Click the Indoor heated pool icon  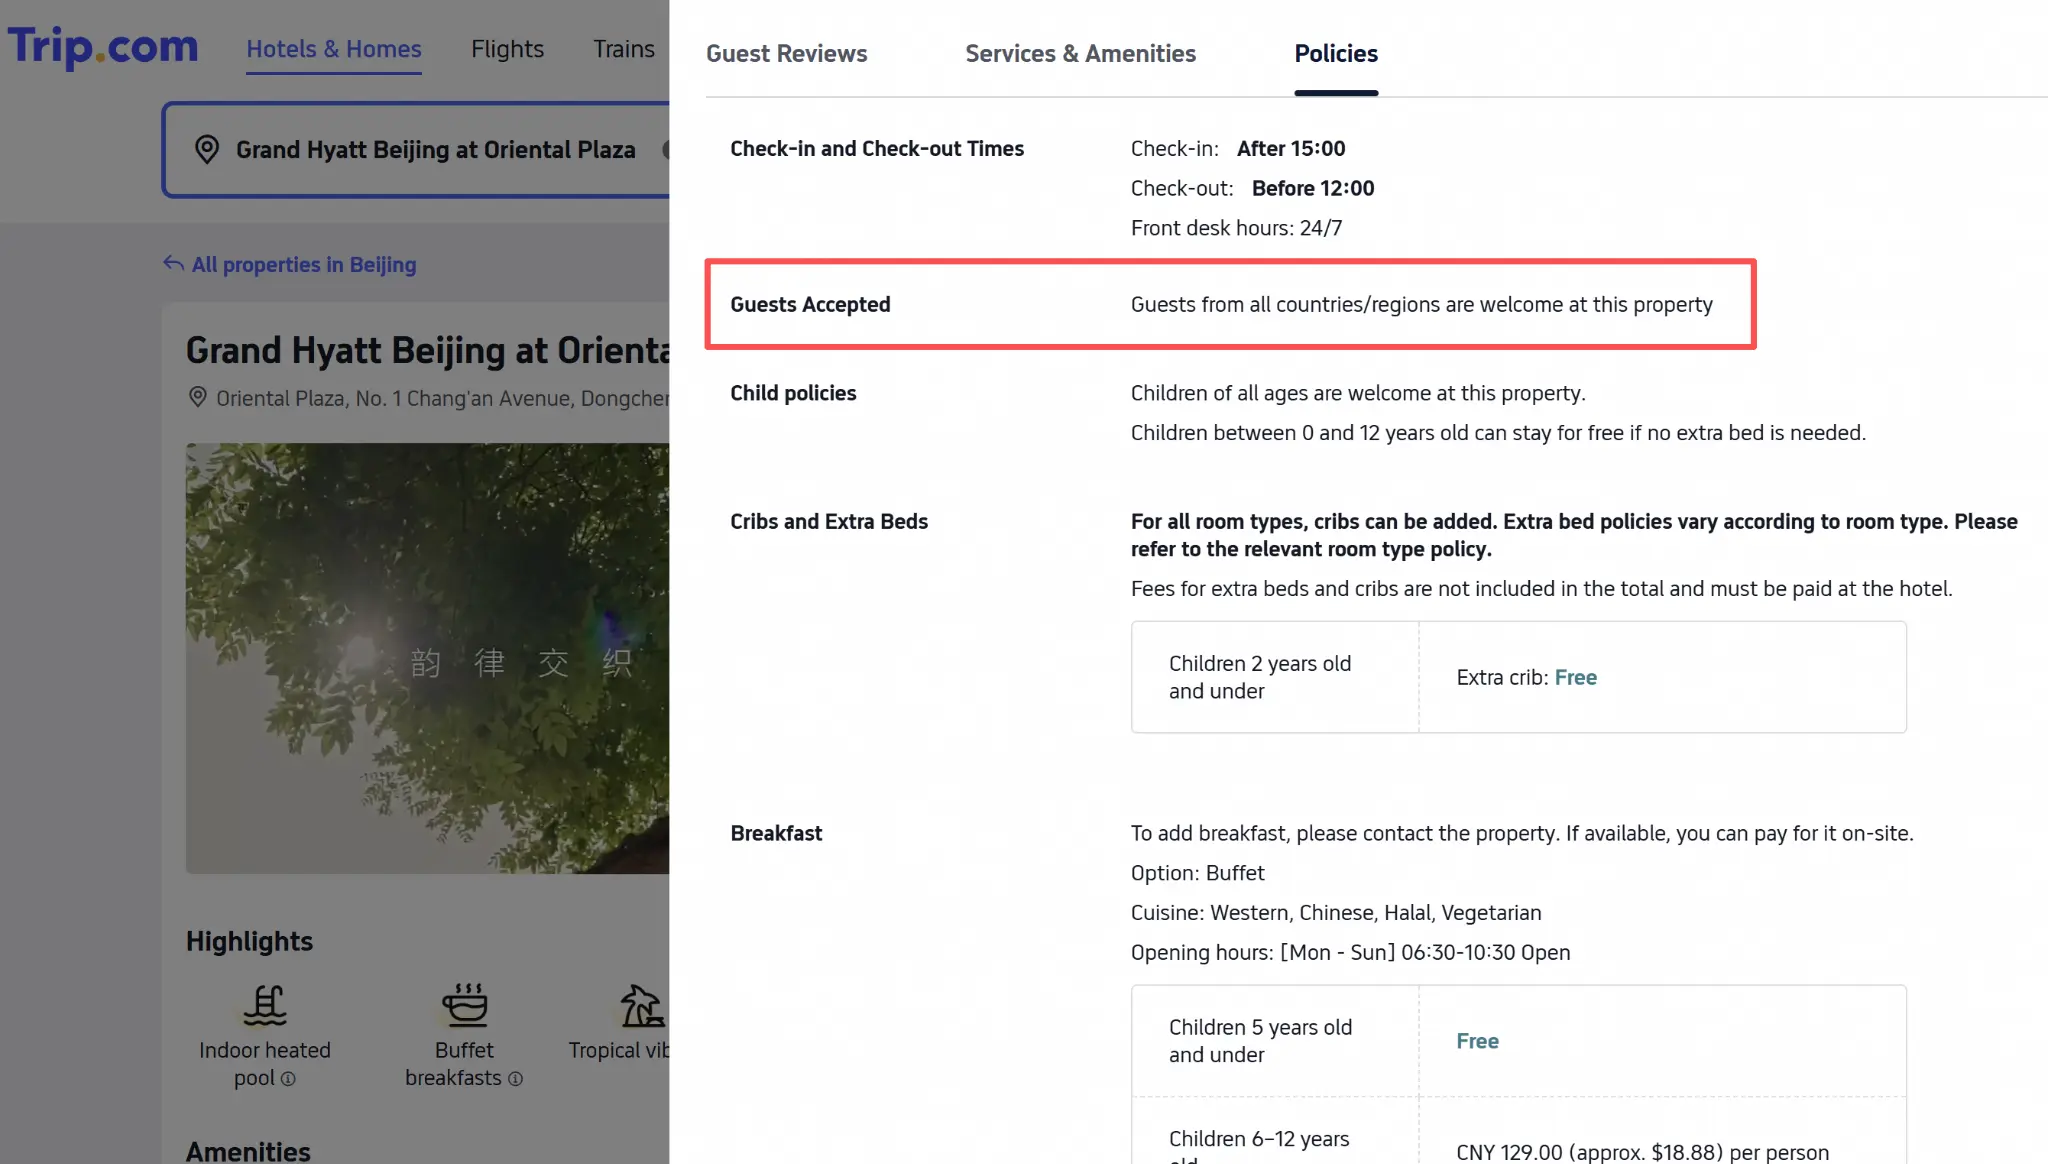pos(265,1005)
